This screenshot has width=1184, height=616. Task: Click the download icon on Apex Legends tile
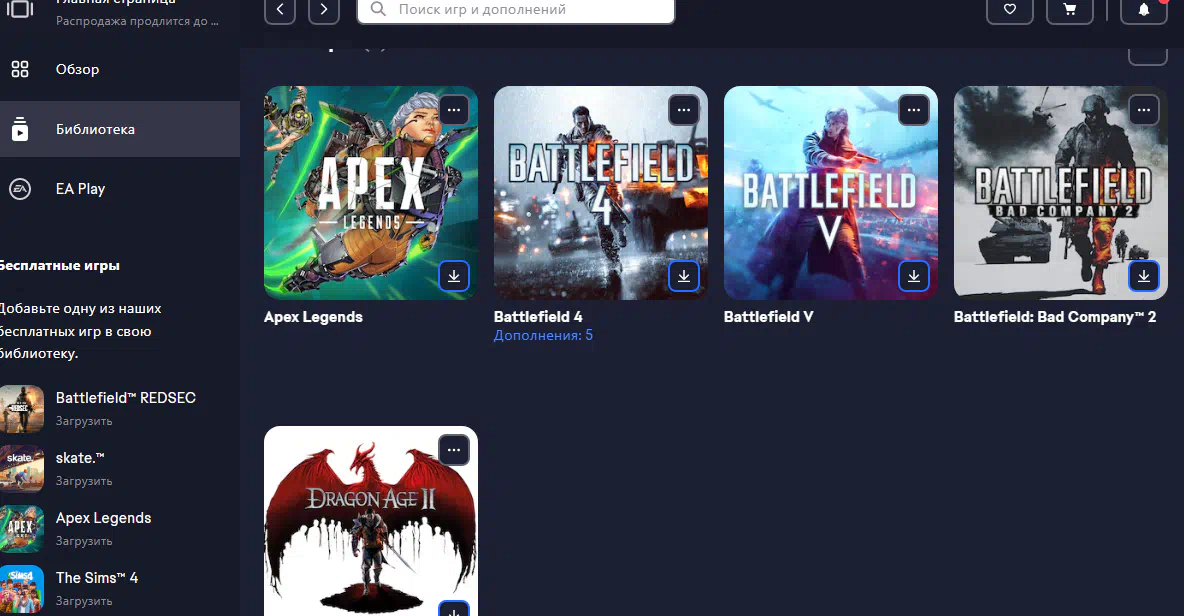coord(454,276)
